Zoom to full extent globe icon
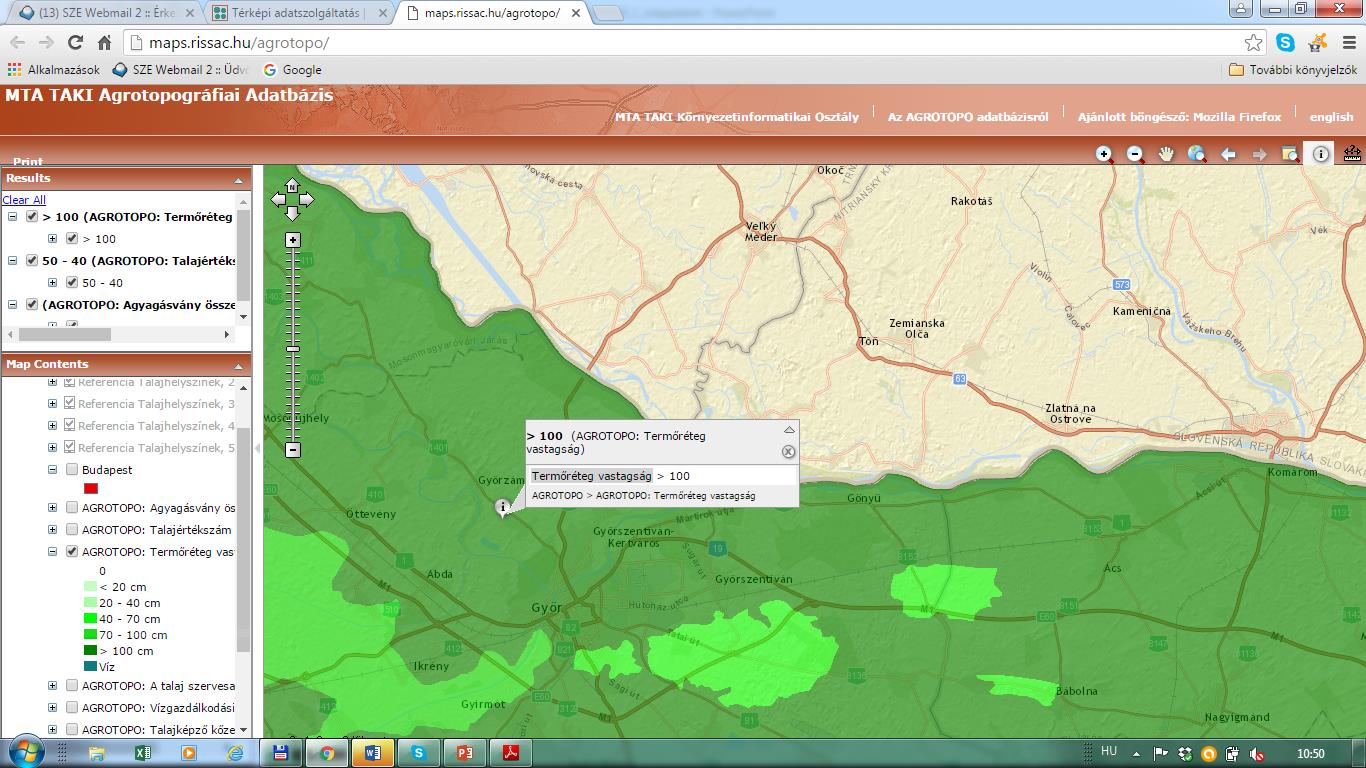Viewport: 1366px width, 768px height. click(1197, 154)
